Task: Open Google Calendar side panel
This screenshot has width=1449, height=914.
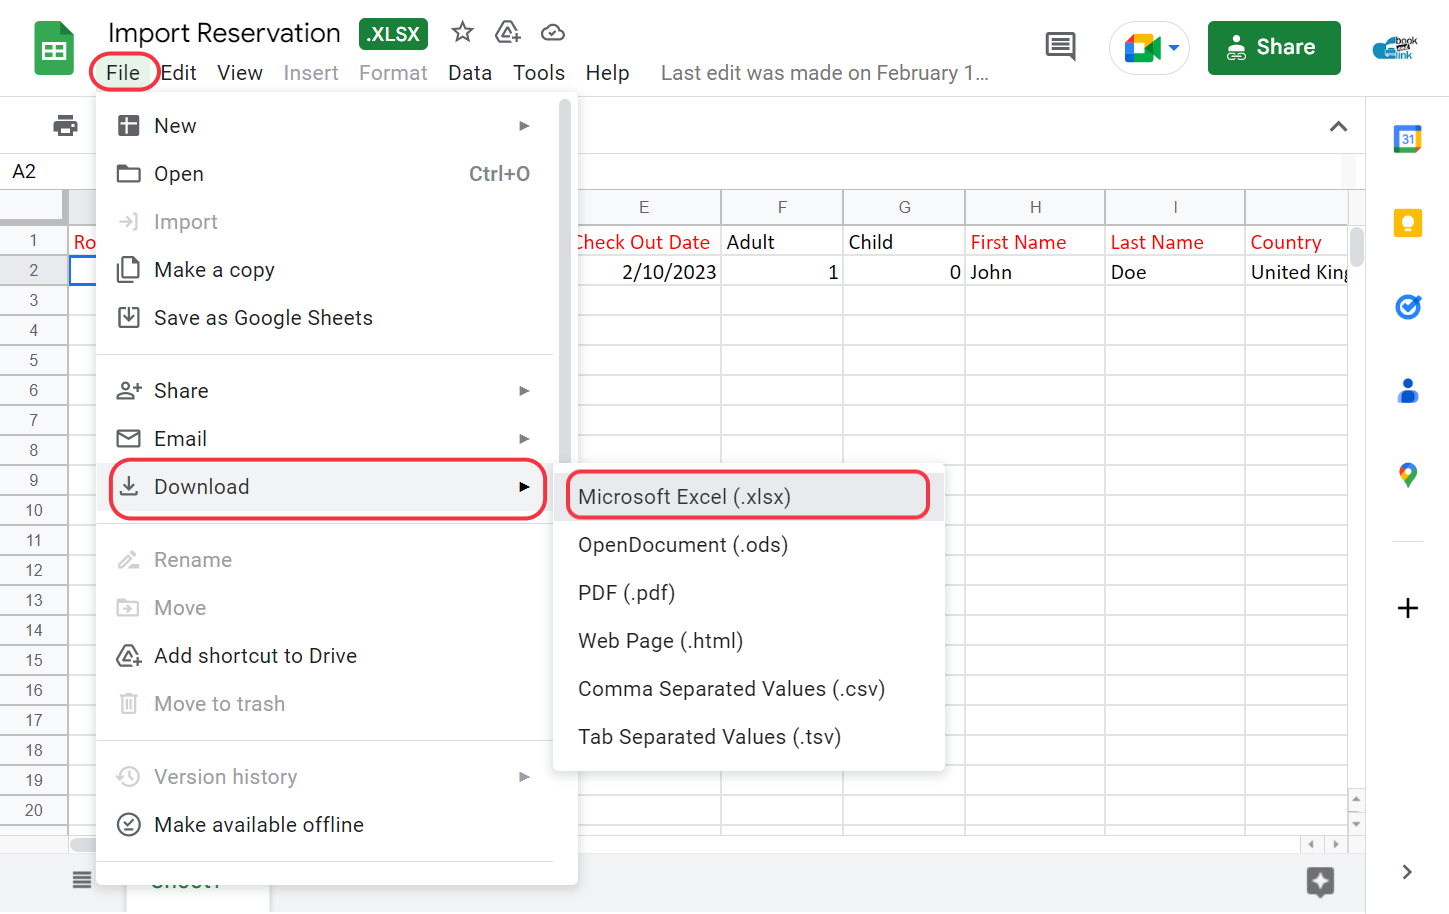Action: click(1408, 138)
